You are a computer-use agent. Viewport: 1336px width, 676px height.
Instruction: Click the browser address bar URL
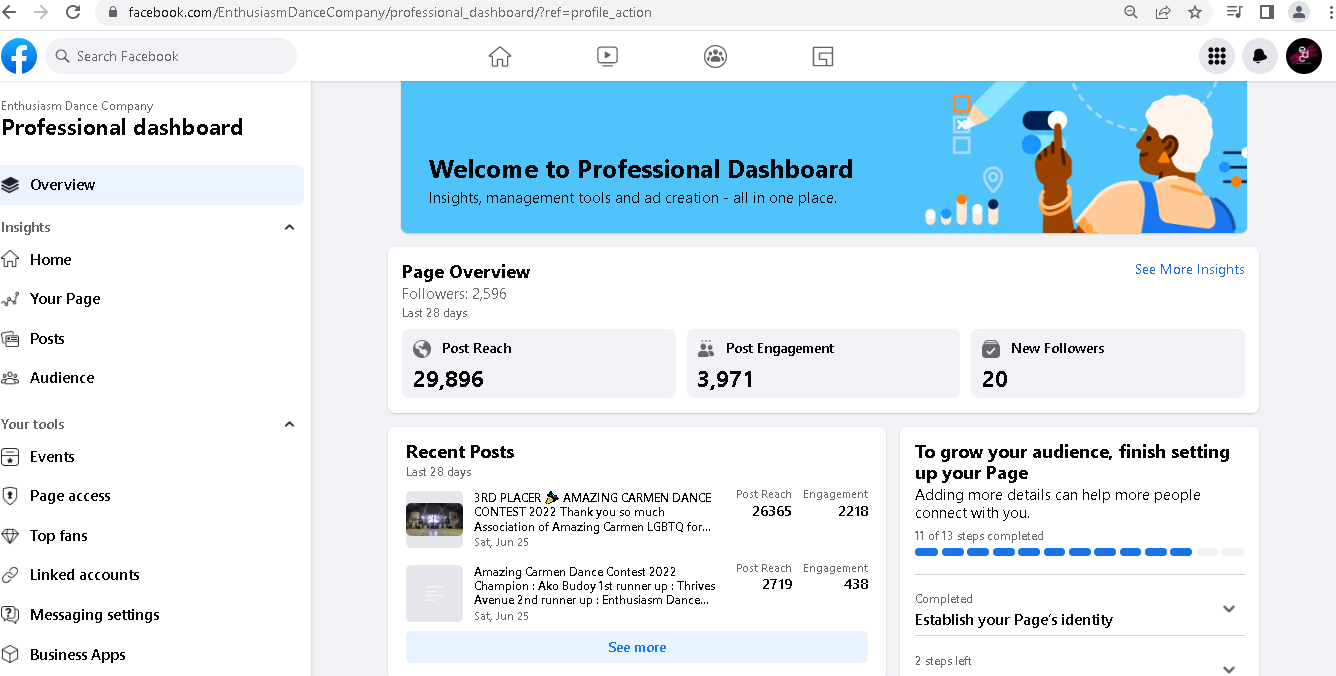(390, 13)
